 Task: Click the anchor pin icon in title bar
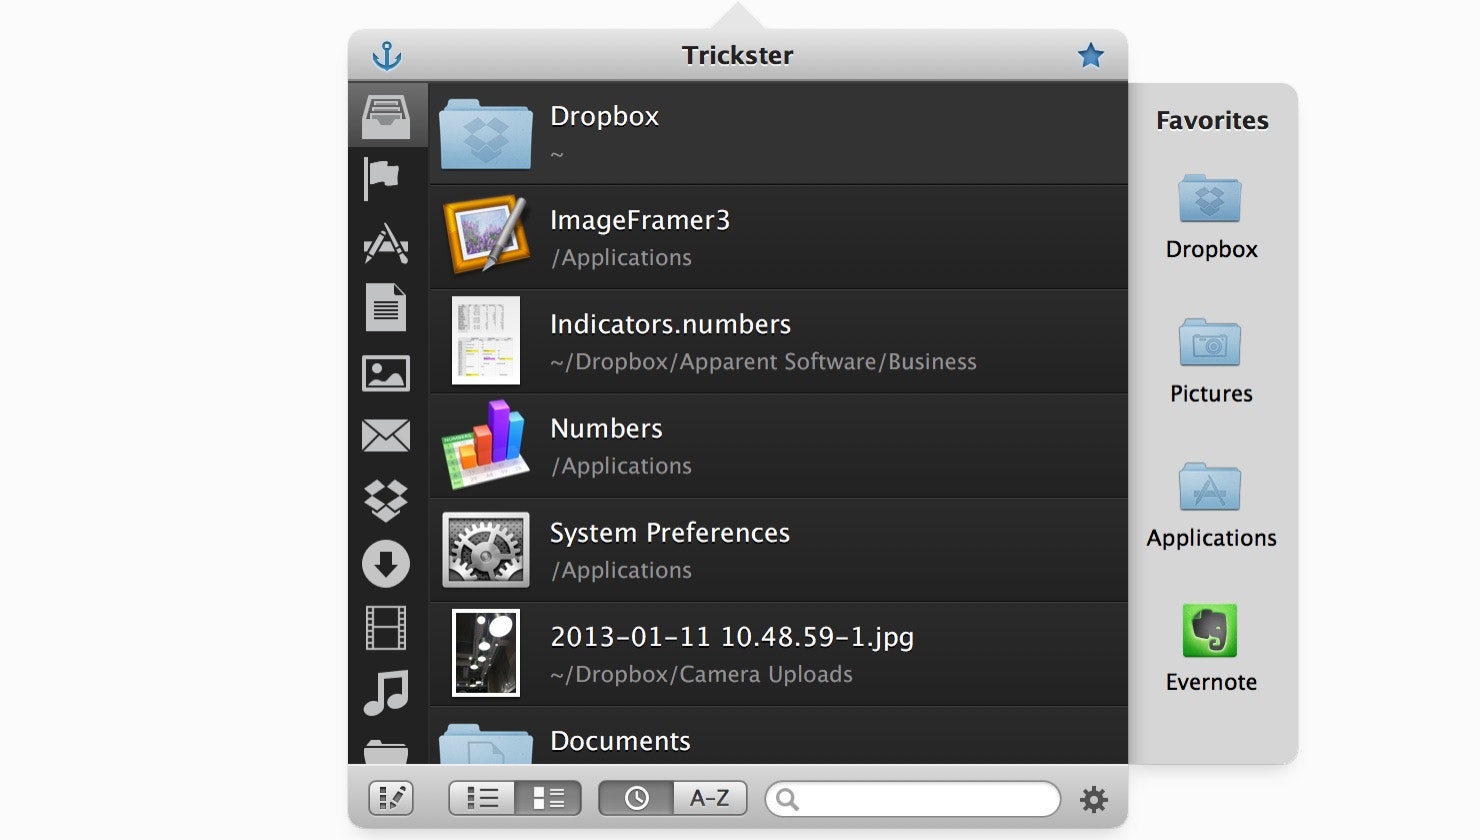tap(387, 56)
